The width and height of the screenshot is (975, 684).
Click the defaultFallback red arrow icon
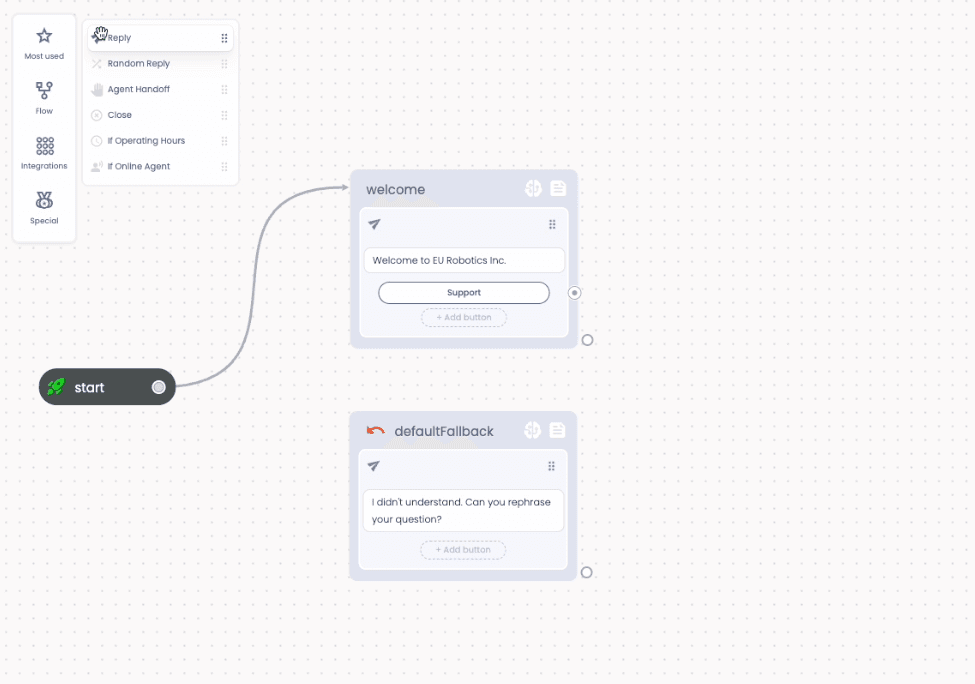click(376, 430)
